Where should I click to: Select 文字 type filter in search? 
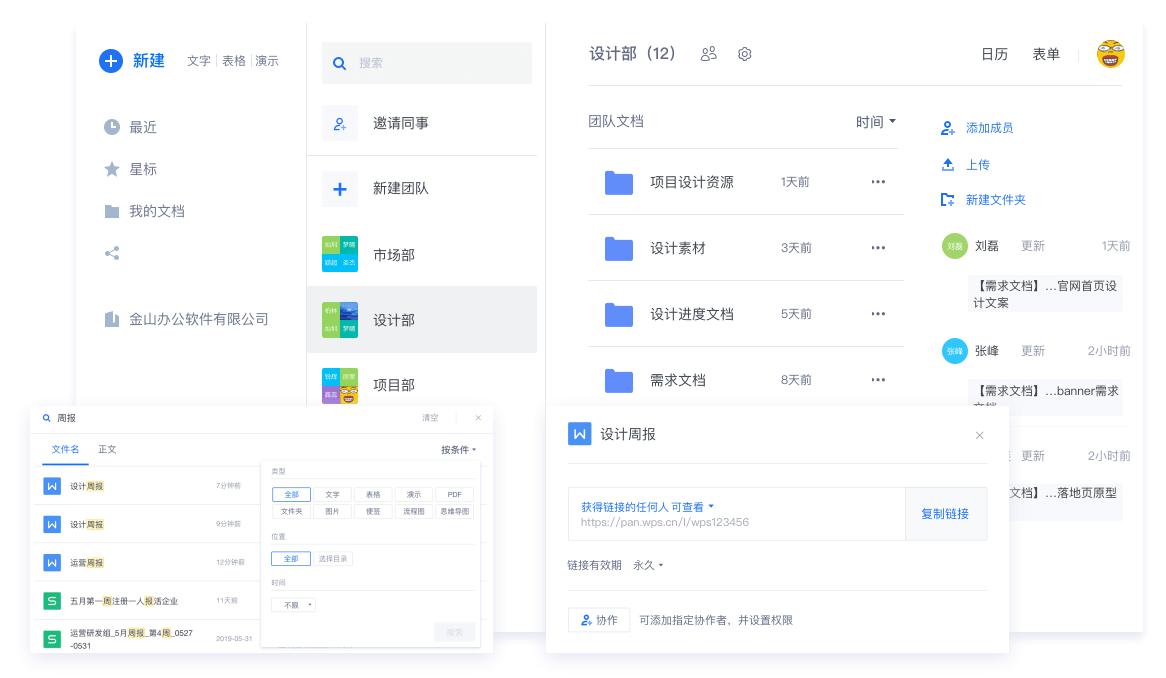coord(333,494)
